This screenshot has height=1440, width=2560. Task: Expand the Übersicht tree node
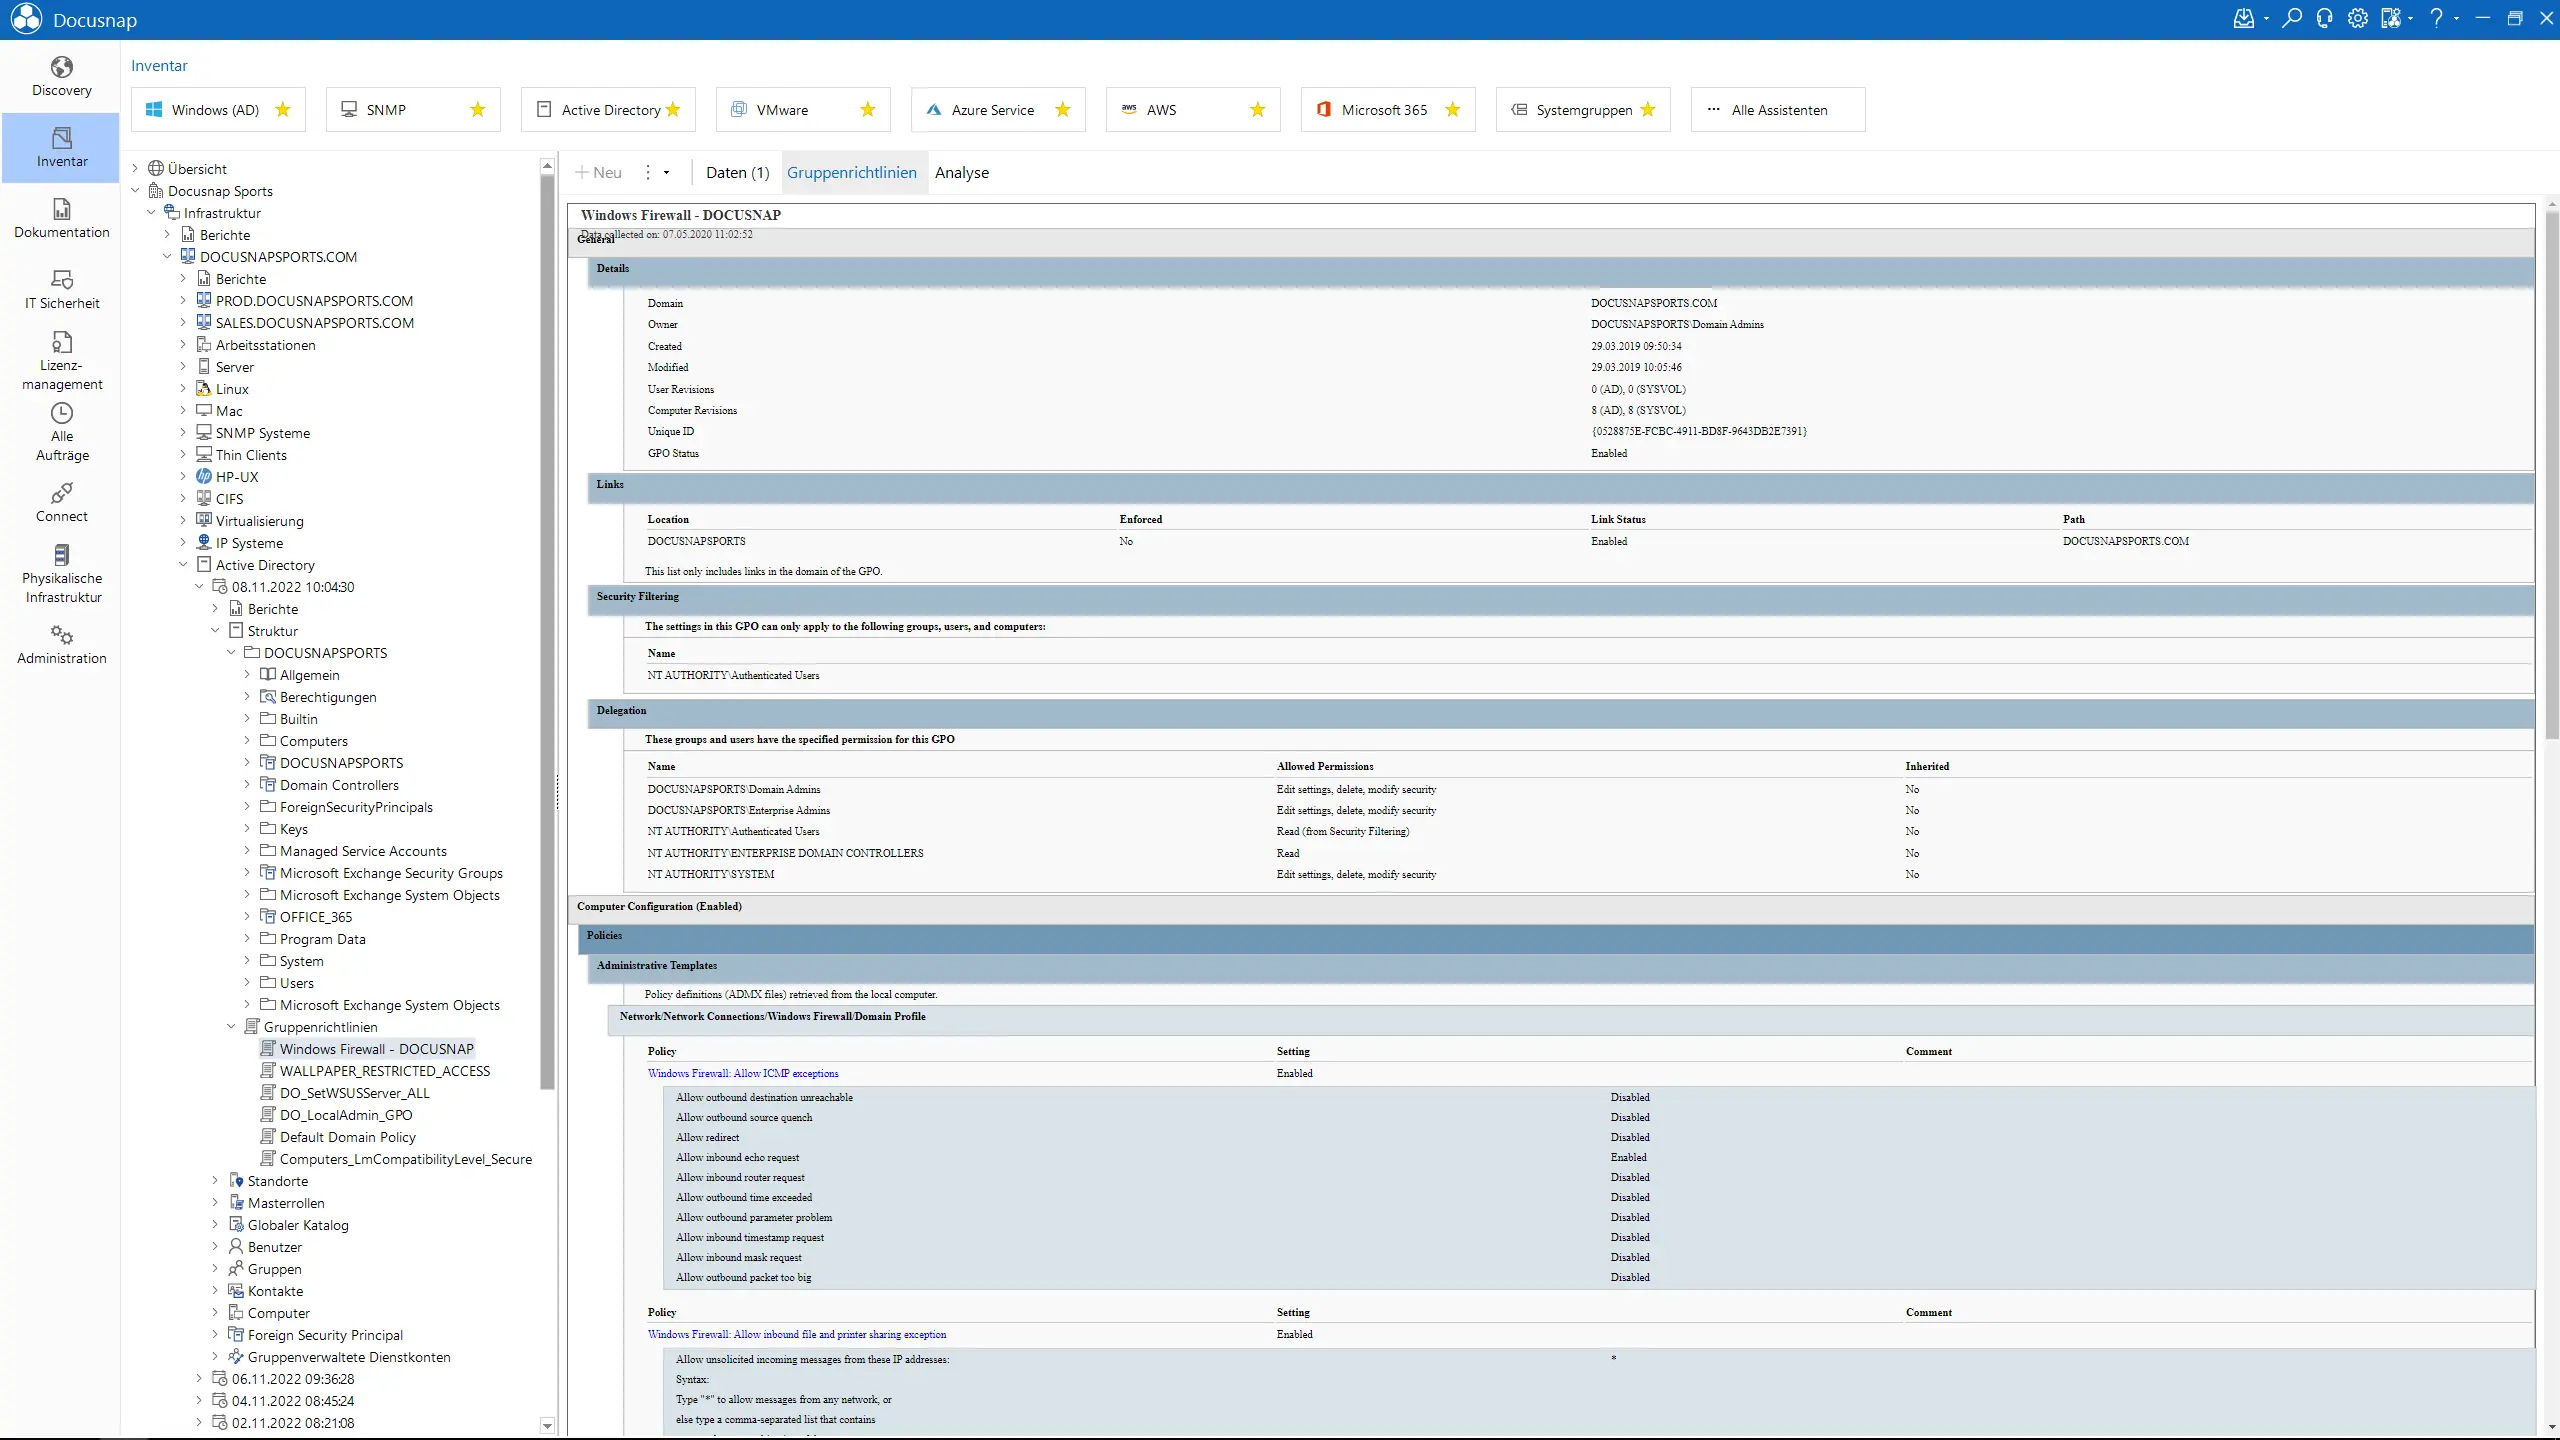click(135, 168)
